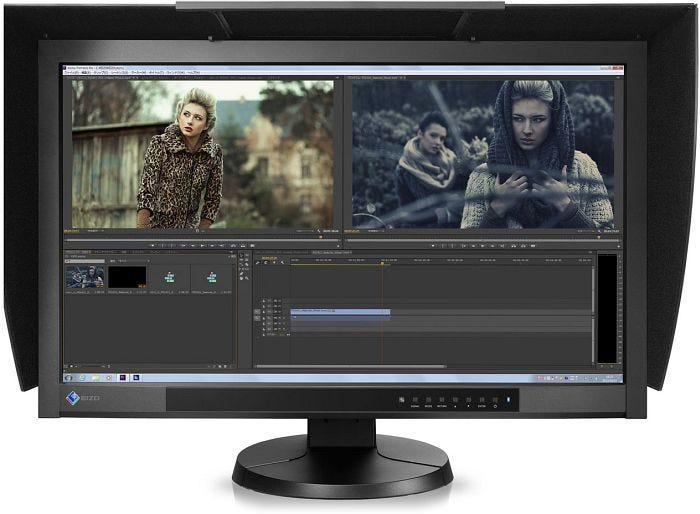
Task: Toggle the top video track visibility in the timeline header
Action: 264,299
